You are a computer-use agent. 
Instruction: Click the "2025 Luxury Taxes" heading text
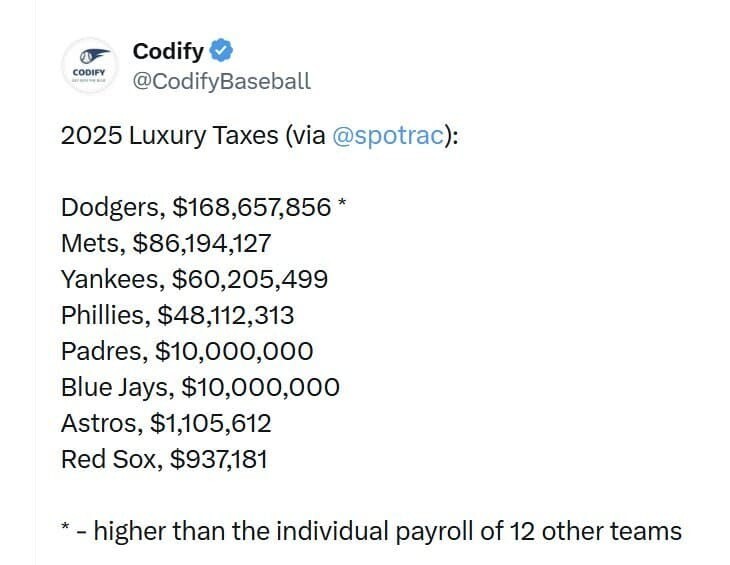(169, 135)
